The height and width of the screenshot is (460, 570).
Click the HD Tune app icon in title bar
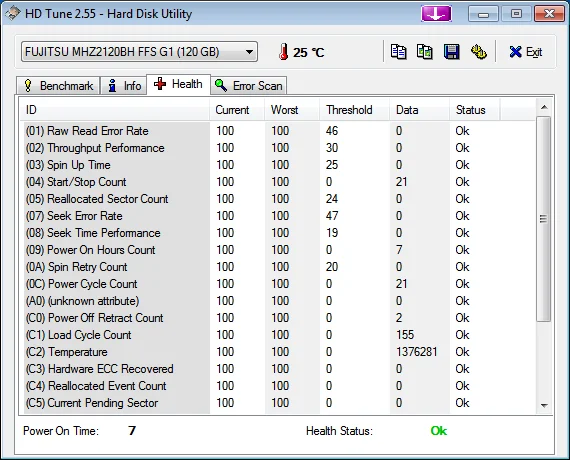(12, 14)
